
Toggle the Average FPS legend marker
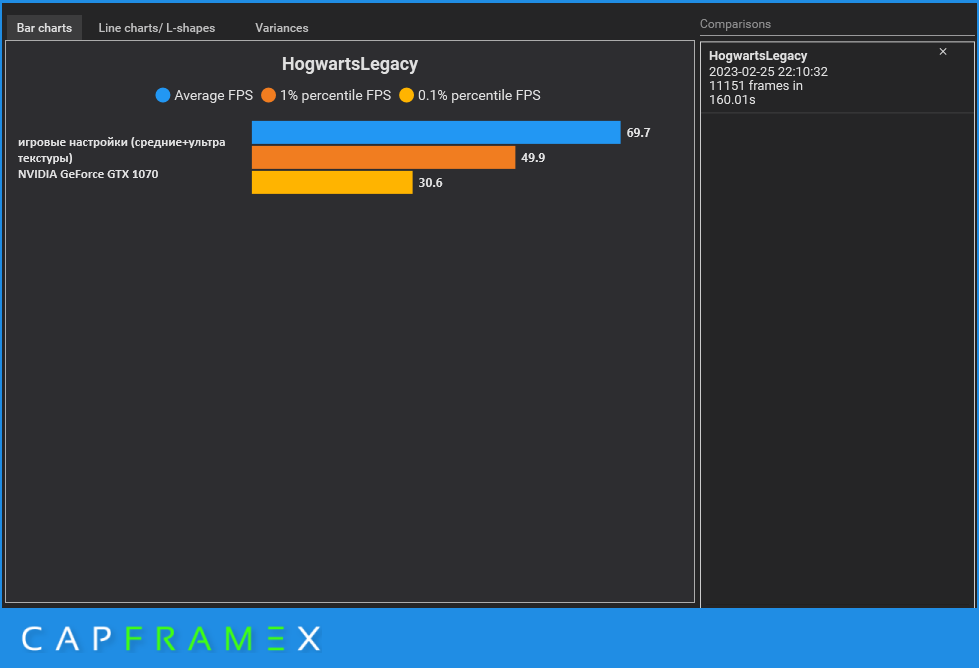pyautogui.click(x=162, y=95)
